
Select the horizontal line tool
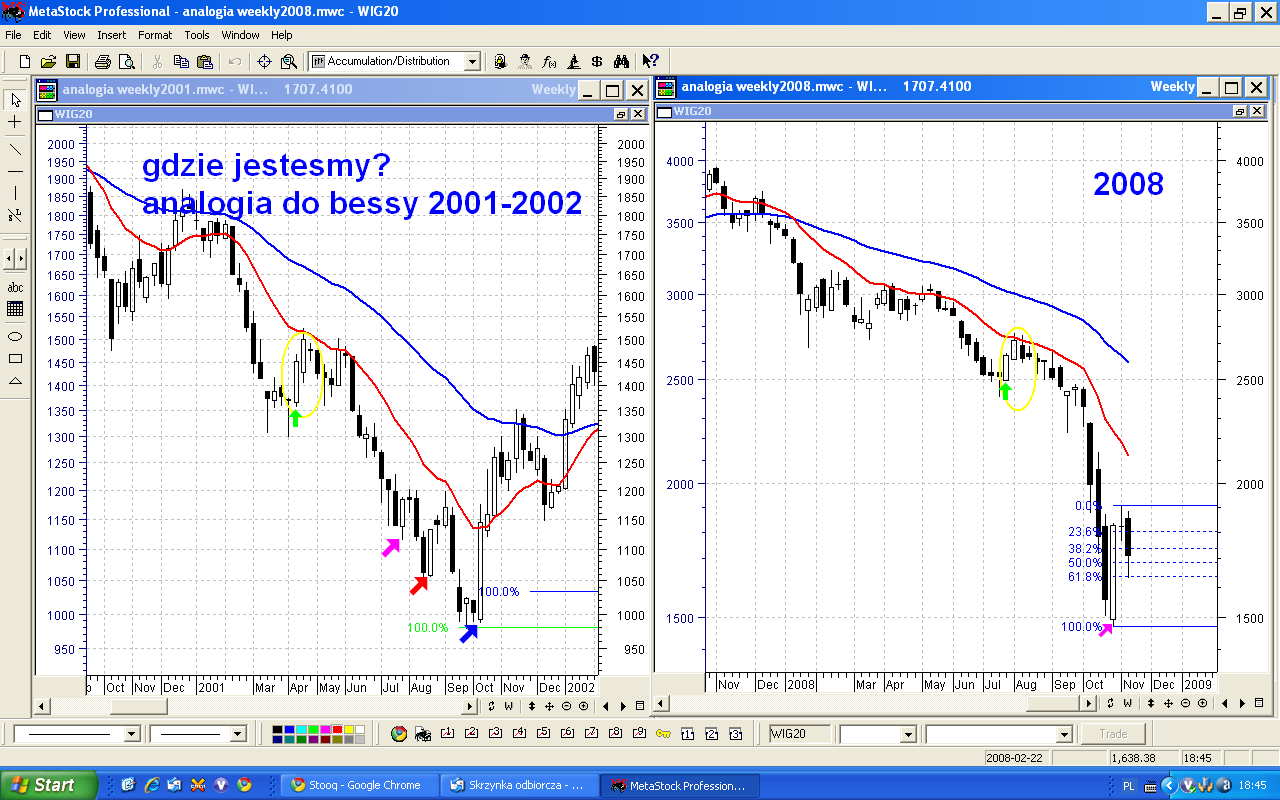[15, 172]
